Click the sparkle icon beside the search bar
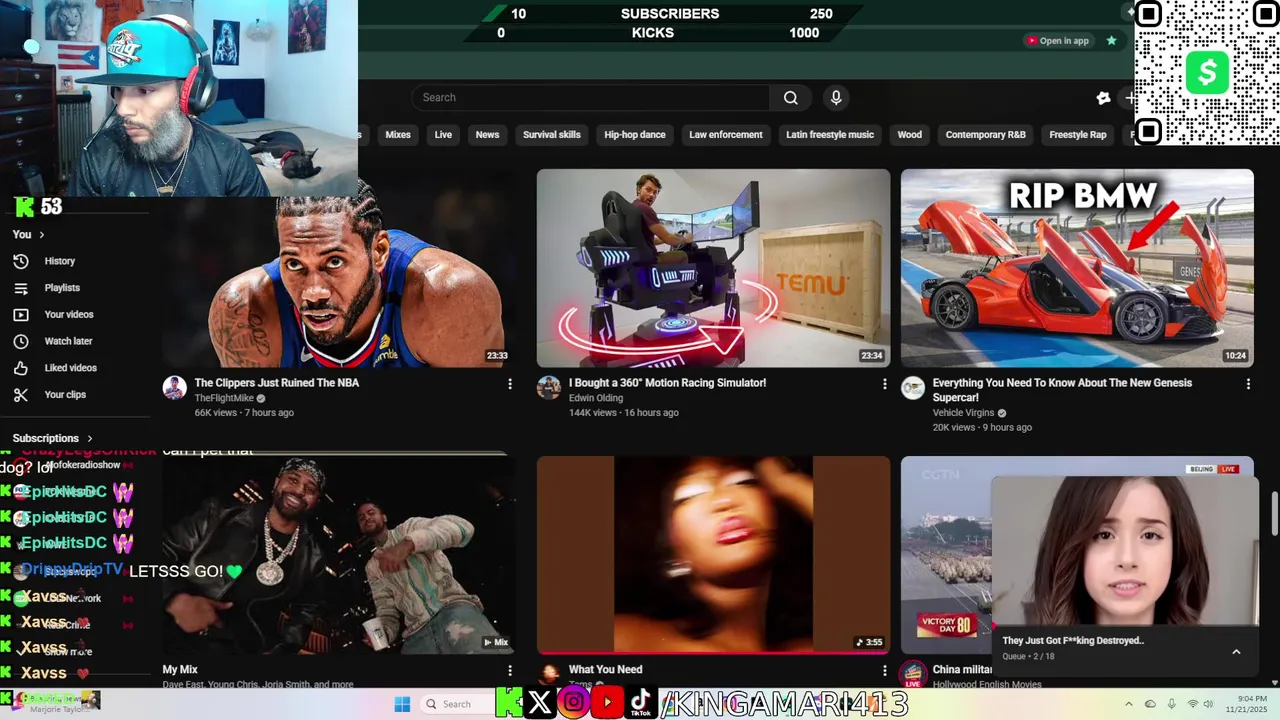 1103,98
